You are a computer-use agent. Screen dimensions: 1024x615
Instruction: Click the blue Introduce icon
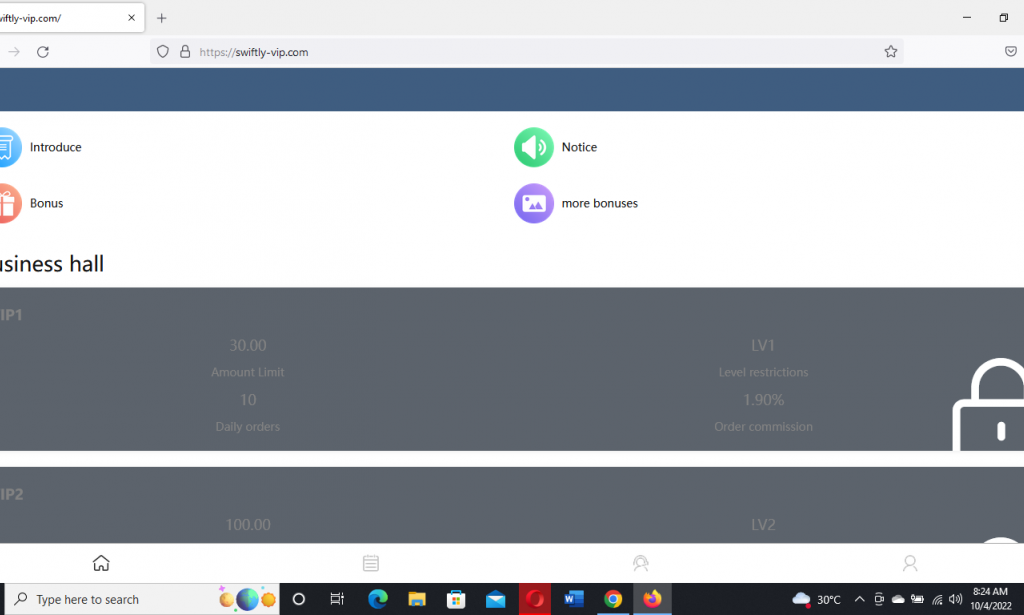pos(8,147)
